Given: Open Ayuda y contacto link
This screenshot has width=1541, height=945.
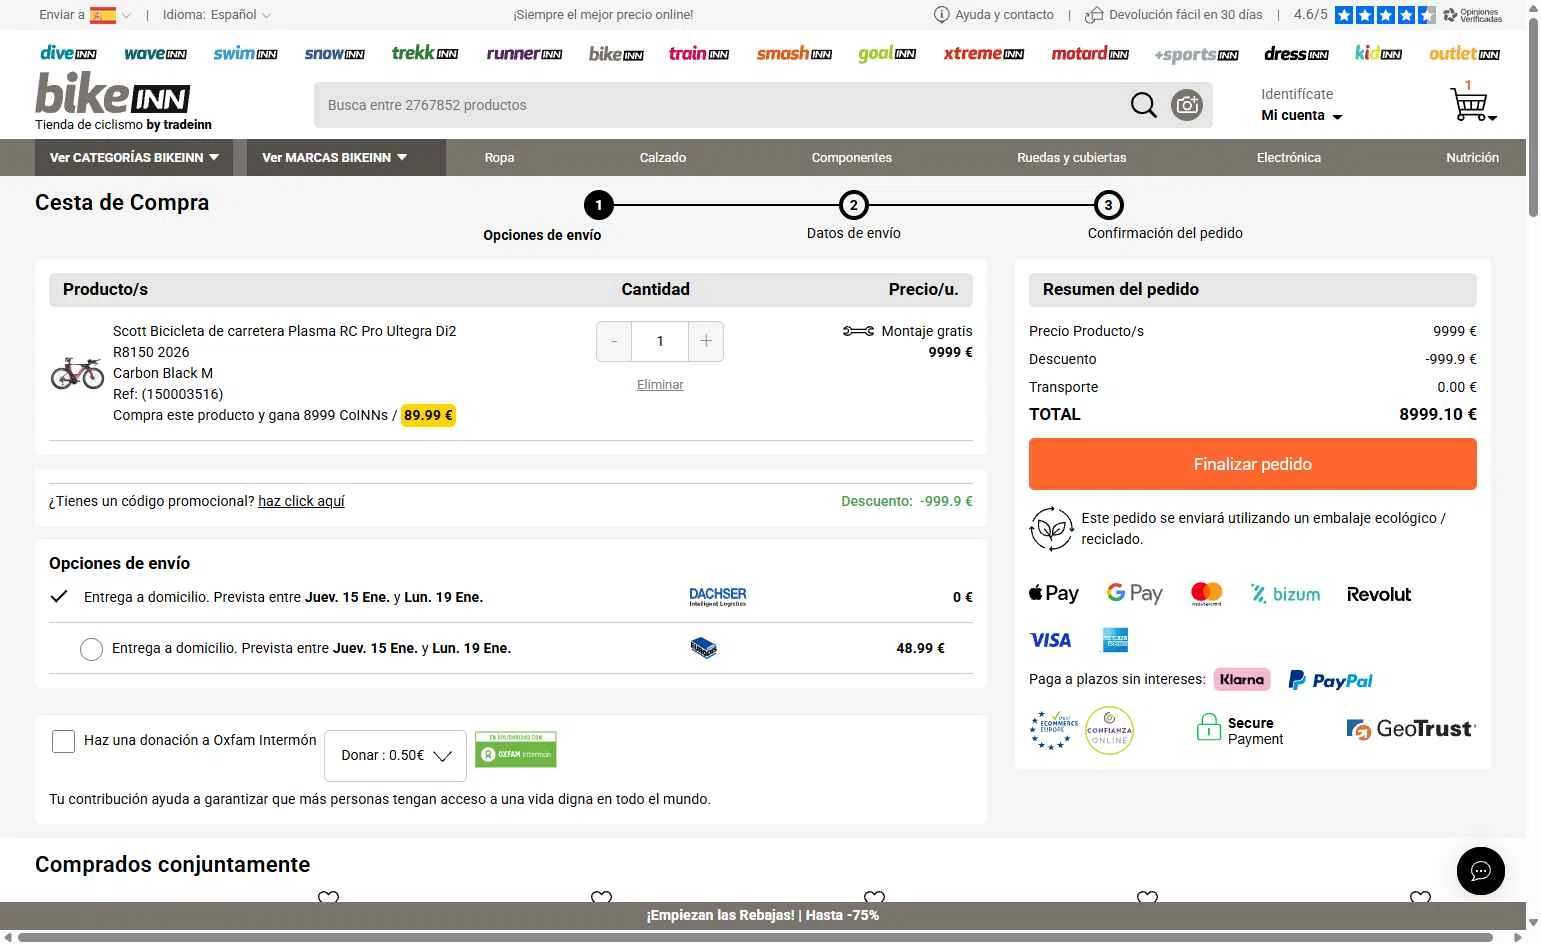Looking at the screenshot, I should coord(994,15).
